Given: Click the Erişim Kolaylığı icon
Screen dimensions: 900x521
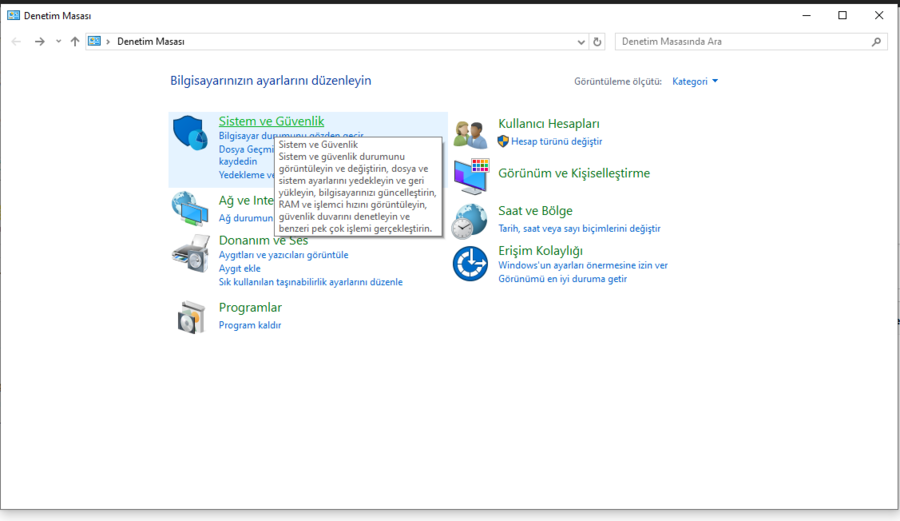Looking at the screenshot, I should [470, 263].
